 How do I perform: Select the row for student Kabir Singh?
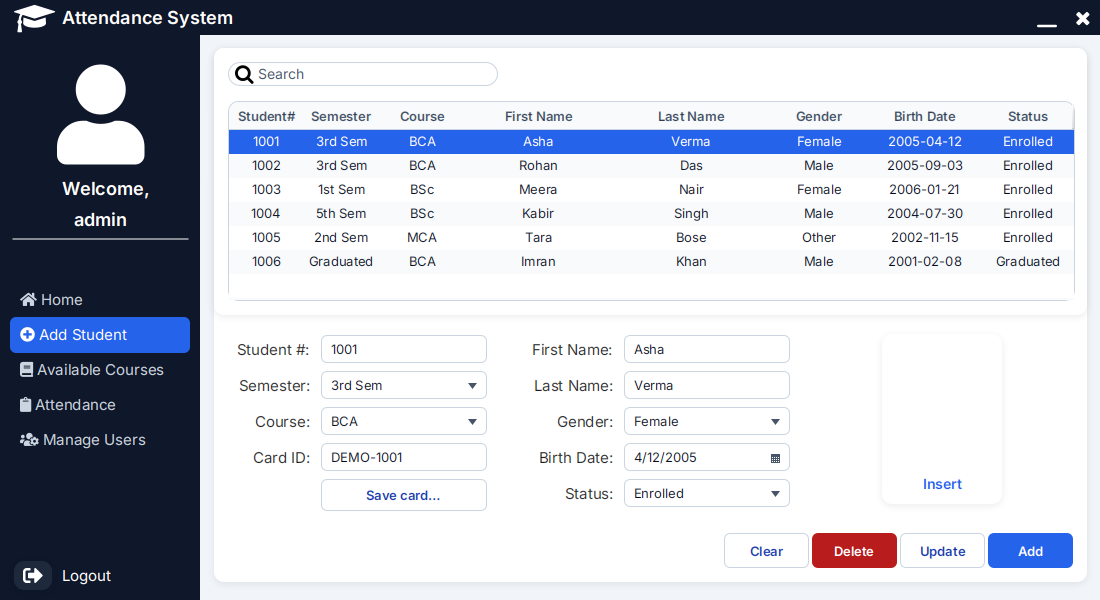tap(651, 213)
